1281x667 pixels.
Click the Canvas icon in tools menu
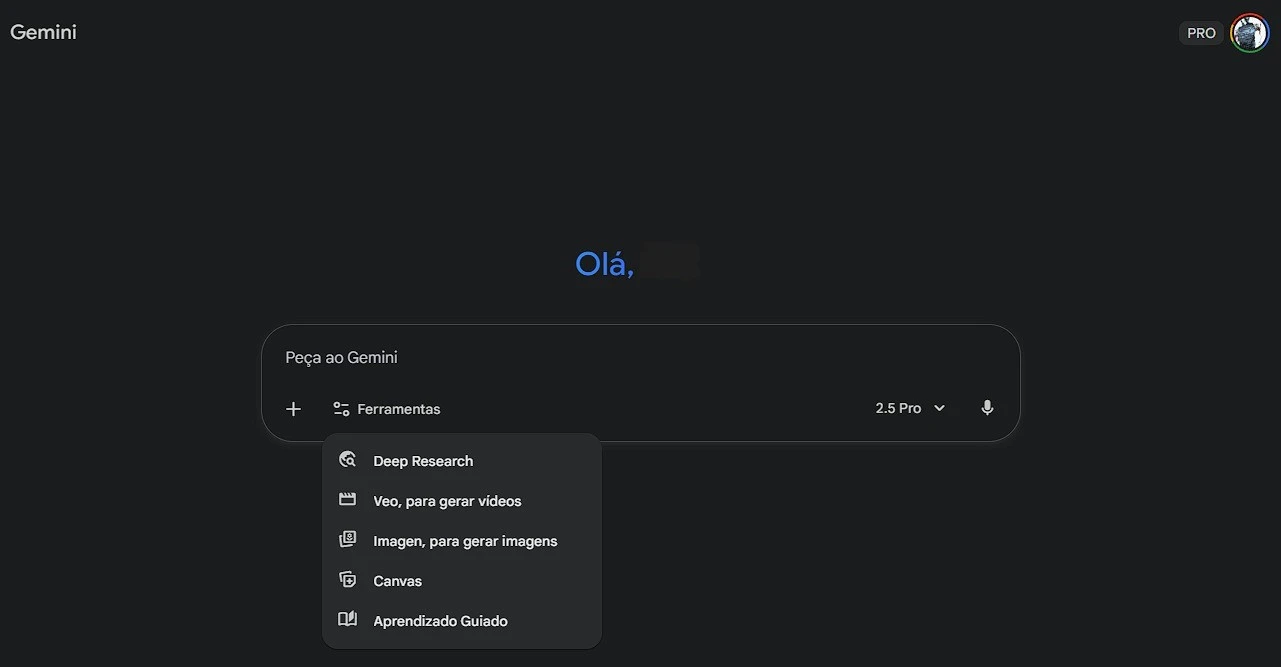click(x=347, y=580)
